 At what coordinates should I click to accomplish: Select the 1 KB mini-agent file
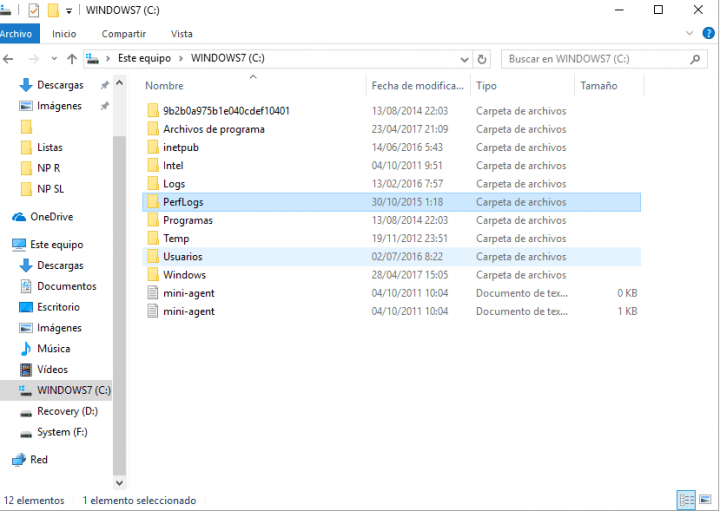point(392,311)
